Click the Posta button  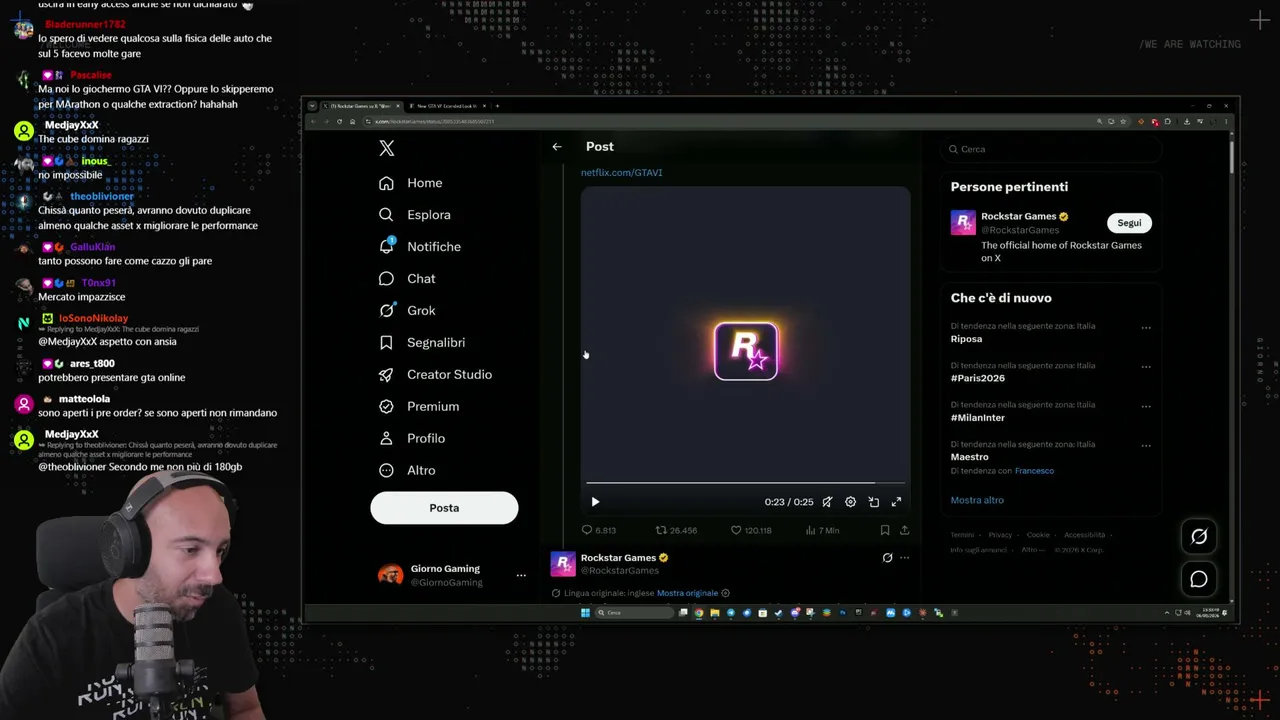(x=444, y=508)
